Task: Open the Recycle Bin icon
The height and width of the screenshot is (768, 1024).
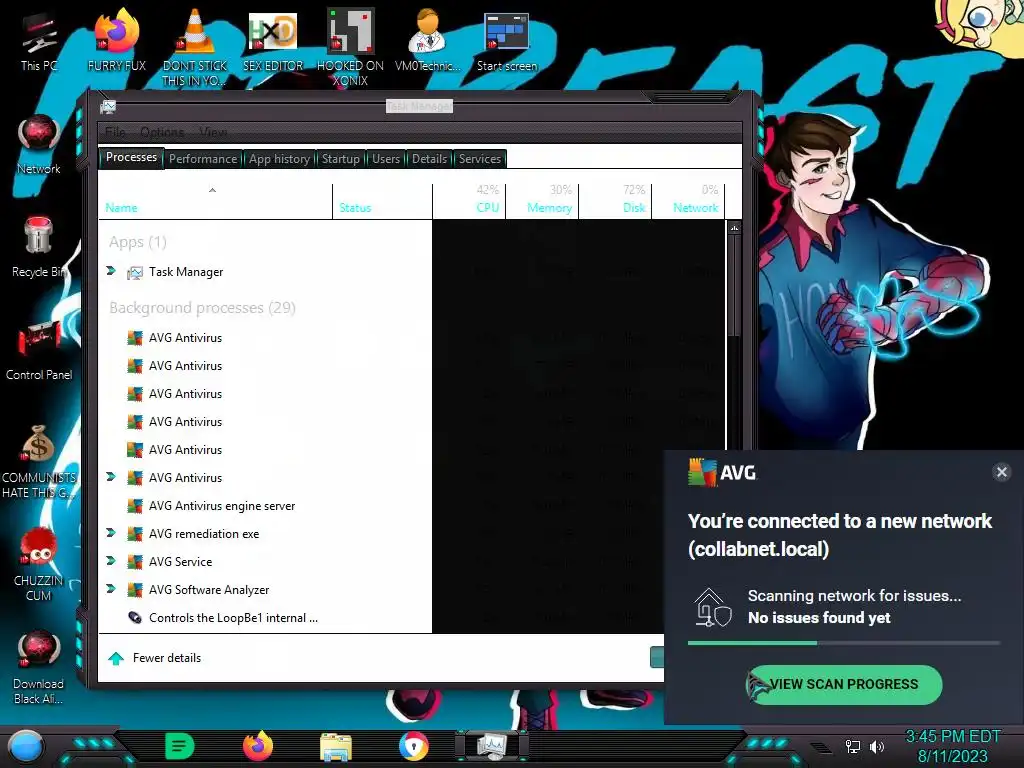Action: [x=39, y=247]
